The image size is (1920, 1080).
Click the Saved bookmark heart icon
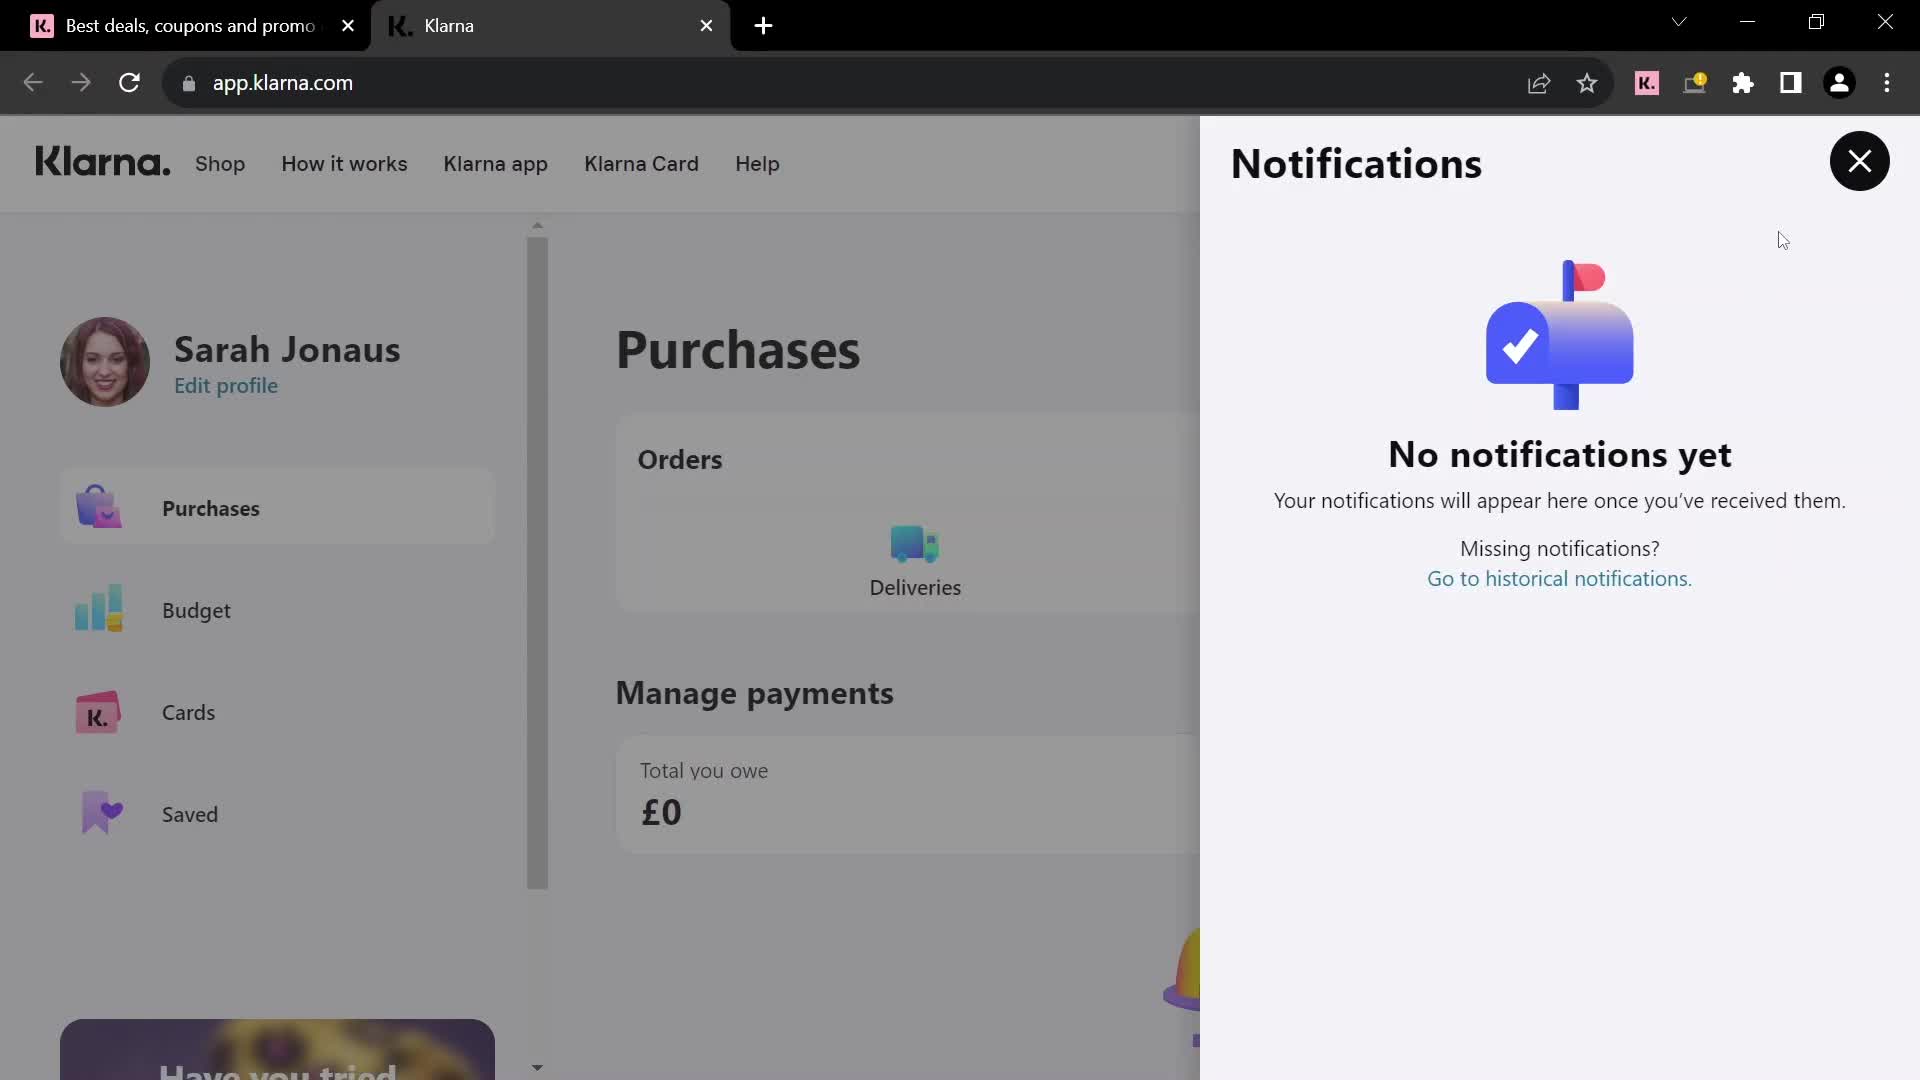click(x=101, y=812)
